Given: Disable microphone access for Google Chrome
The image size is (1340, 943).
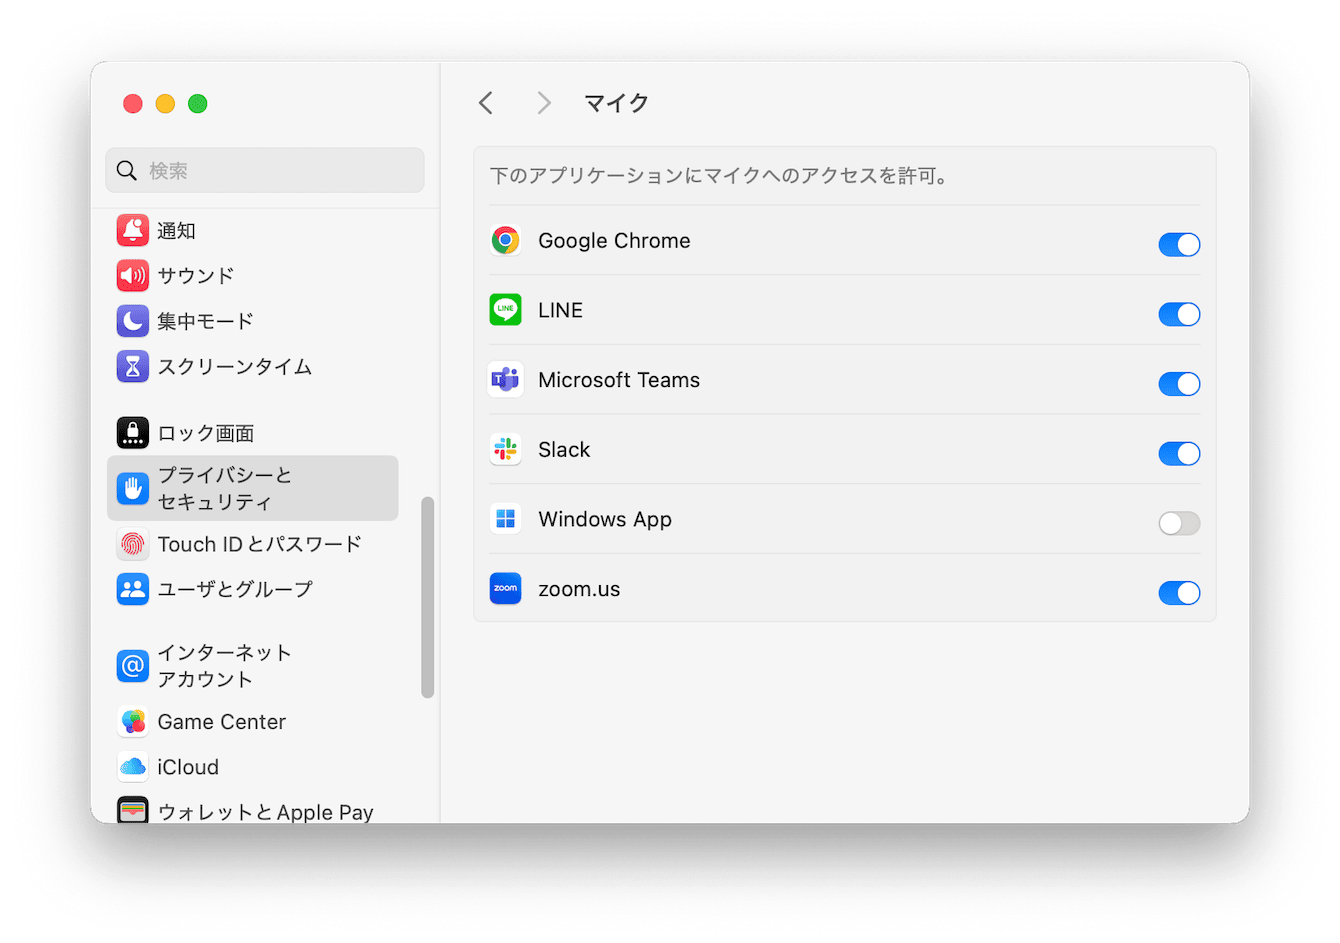Looking at the screenshot, I should (1179, 244).
